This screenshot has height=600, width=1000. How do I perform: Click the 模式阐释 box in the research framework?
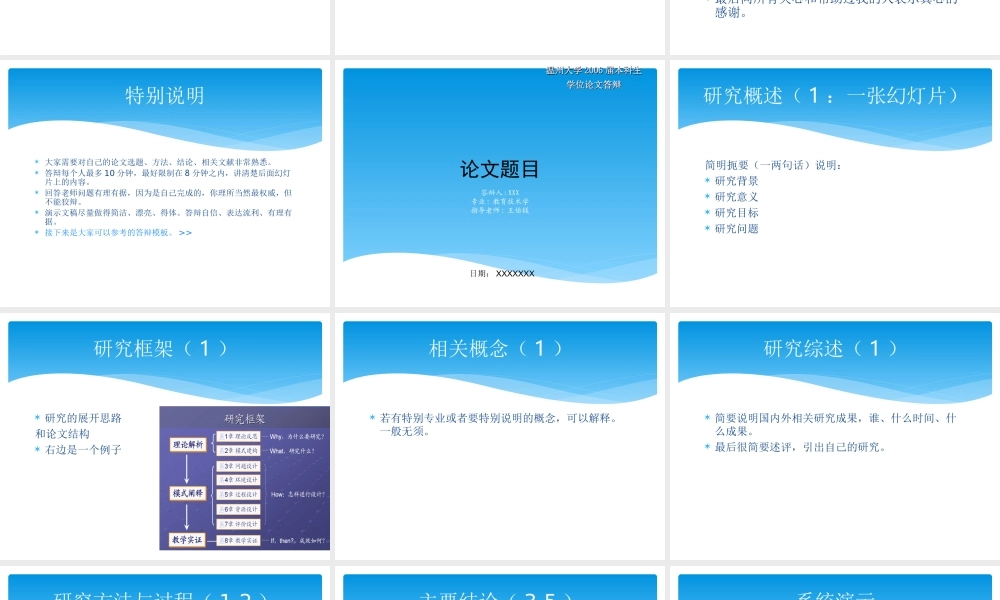(186, 493)
